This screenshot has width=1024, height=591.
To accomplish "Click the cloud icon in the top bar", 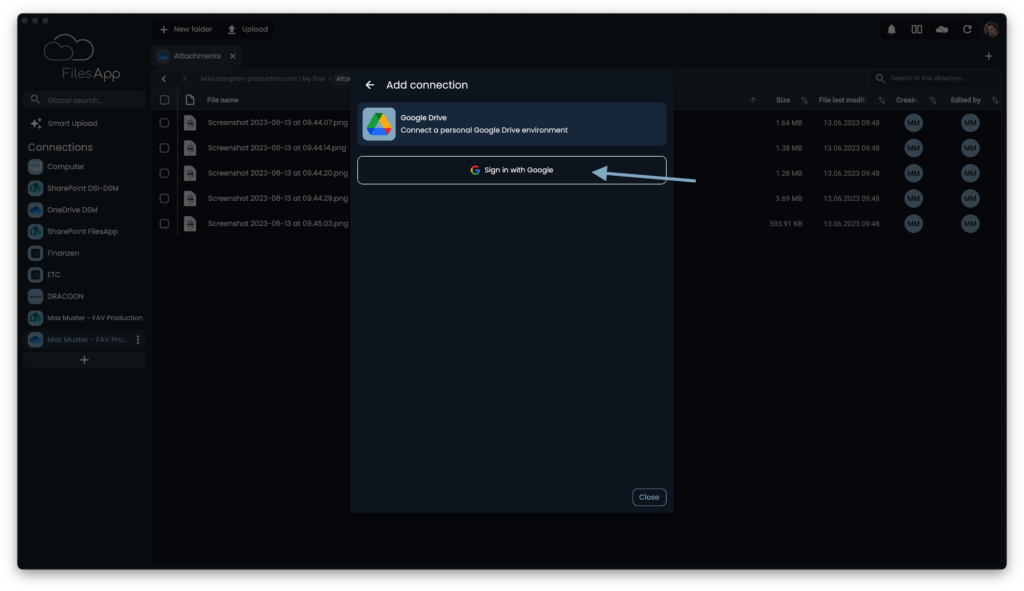I will [x=942, y=29].
